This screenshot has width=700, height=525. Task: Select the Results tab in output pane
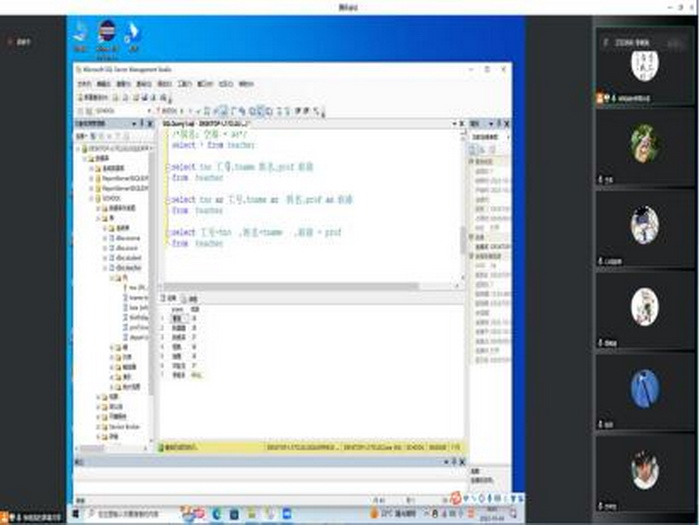tap(170, 298)
